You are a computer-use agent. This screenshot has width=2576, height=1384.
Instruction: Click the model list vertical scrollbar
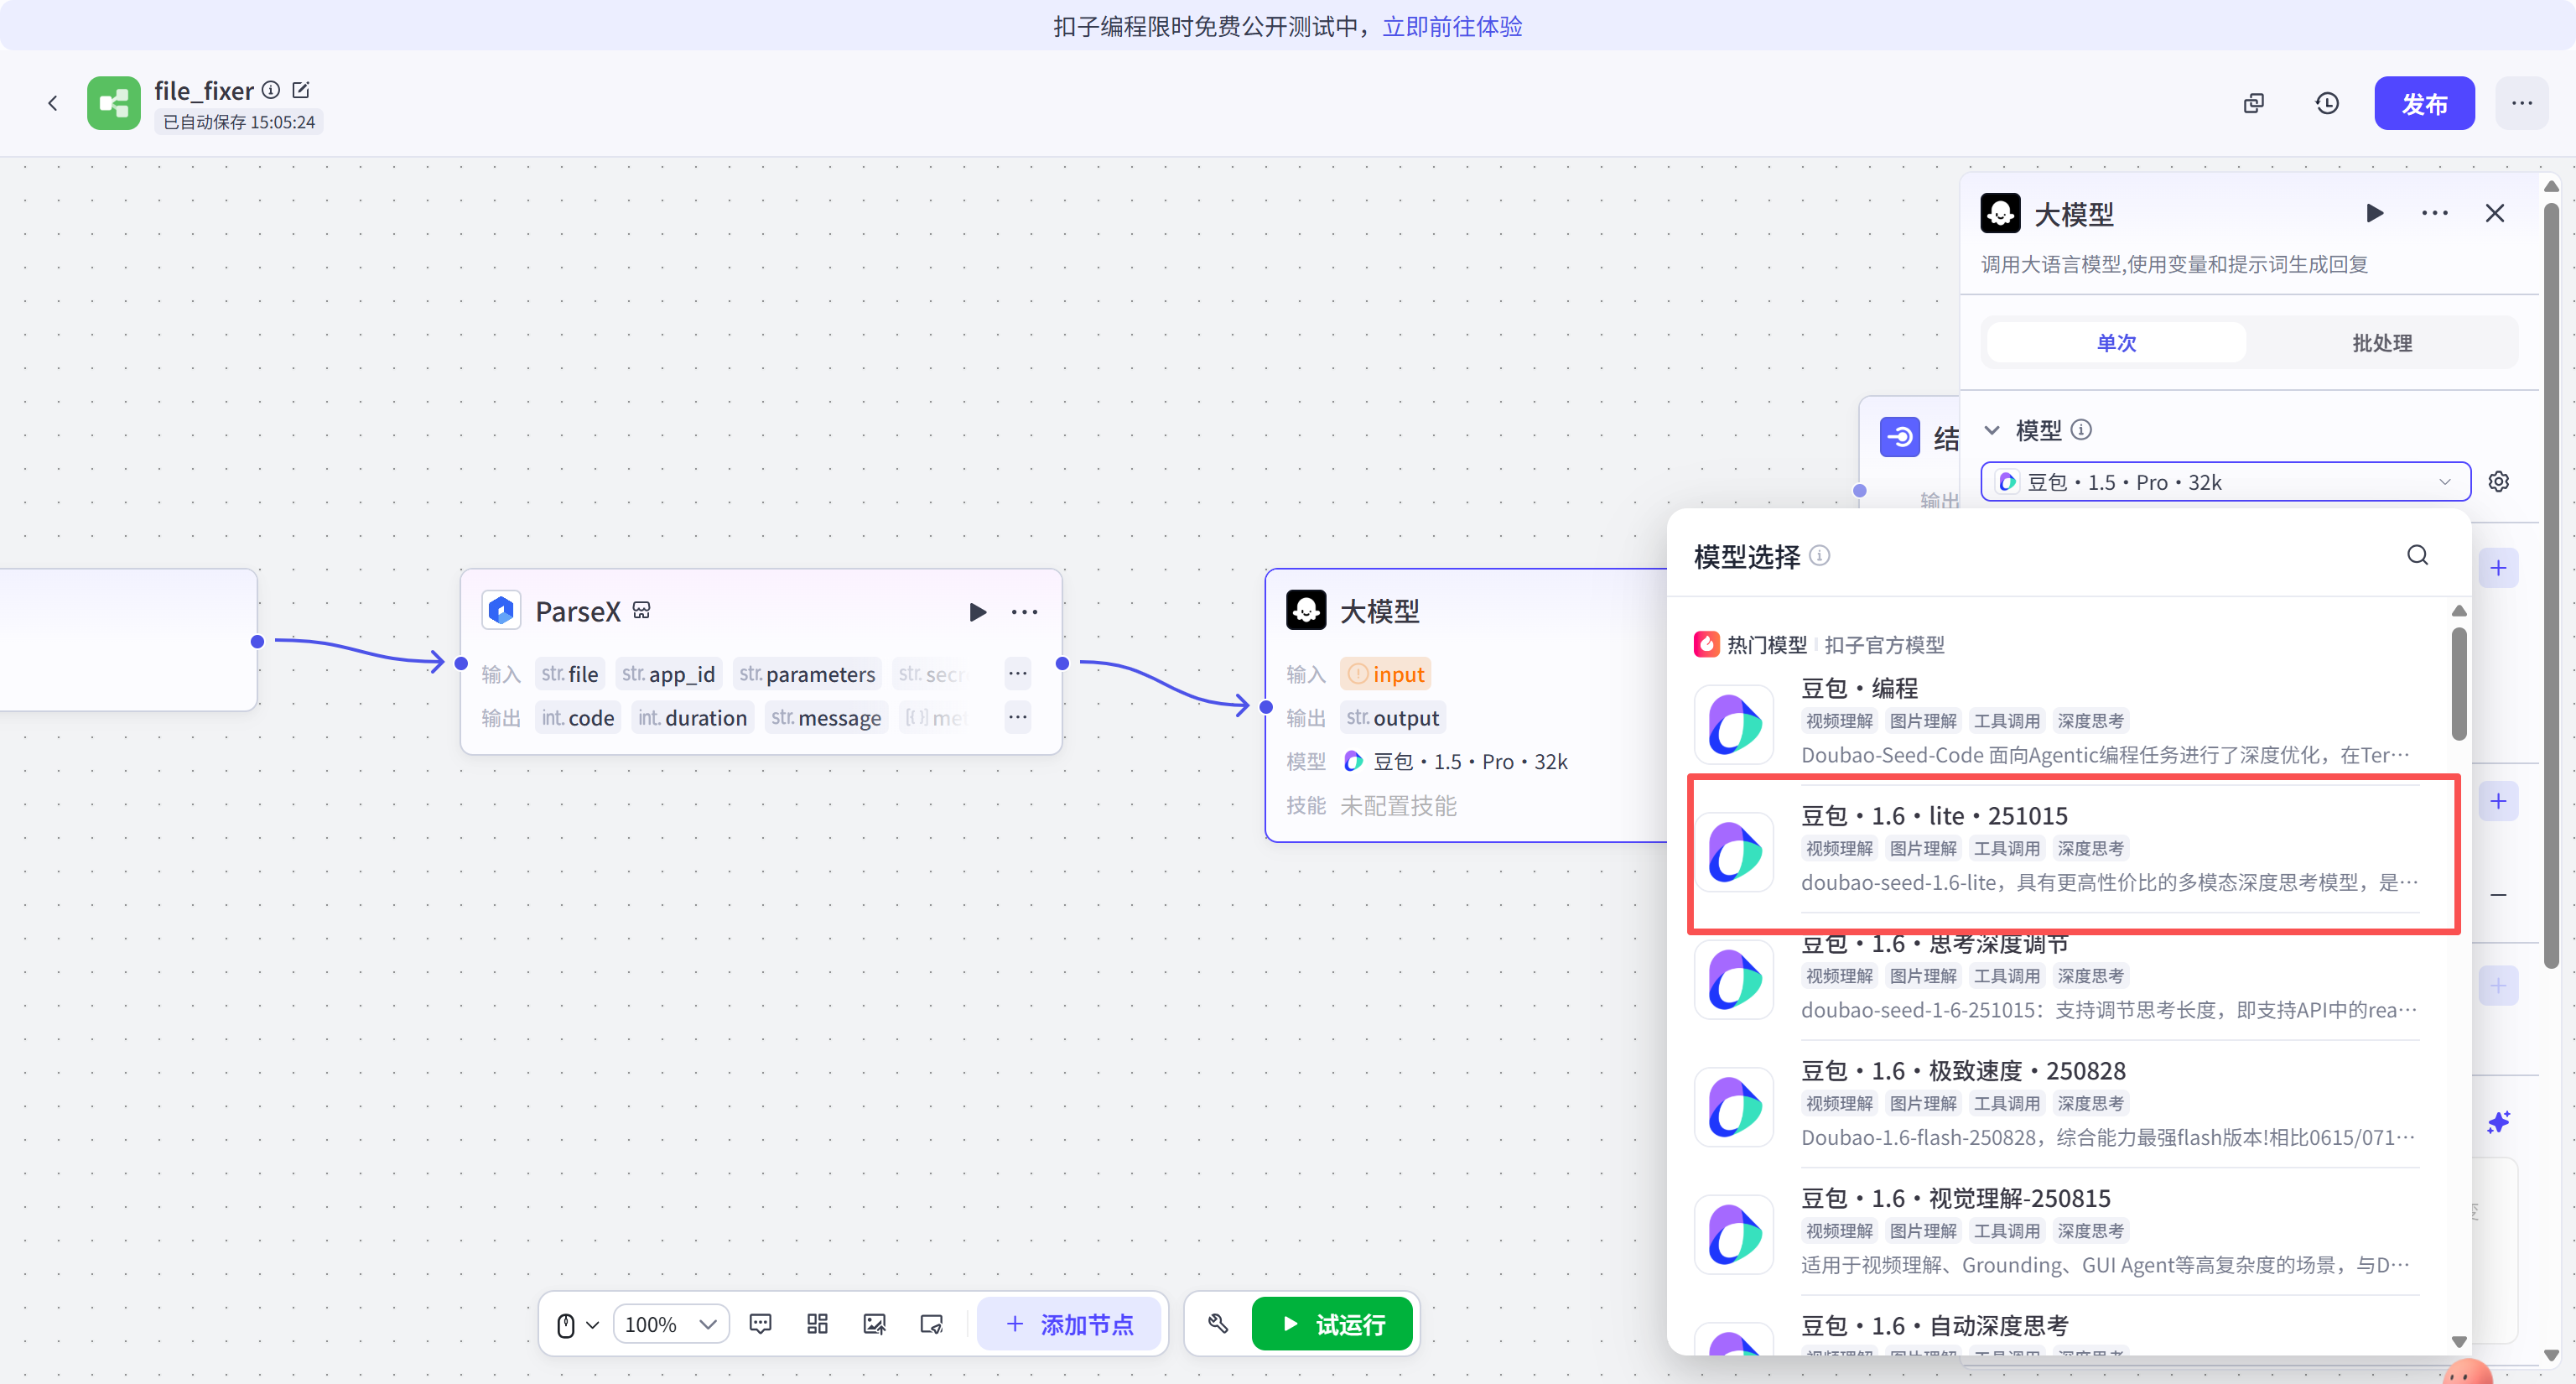2459,685
